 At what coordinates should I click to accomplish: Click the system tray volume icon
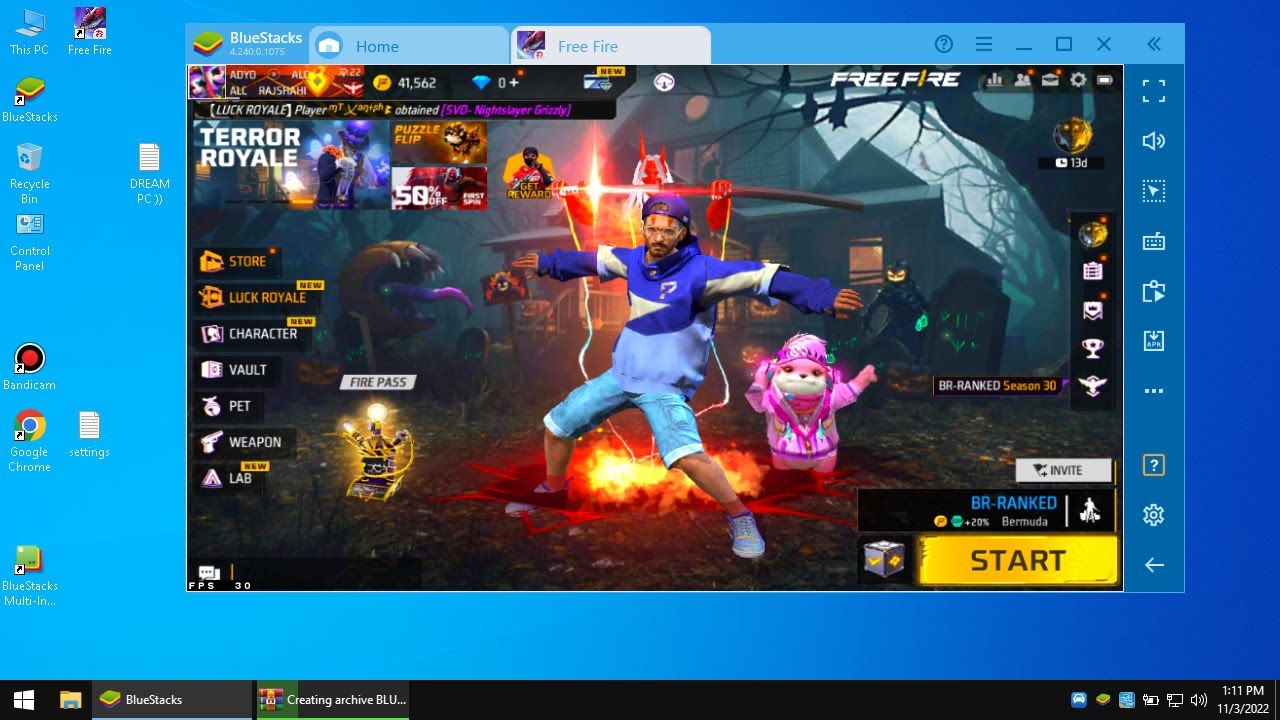click(x=1198, y=700)
